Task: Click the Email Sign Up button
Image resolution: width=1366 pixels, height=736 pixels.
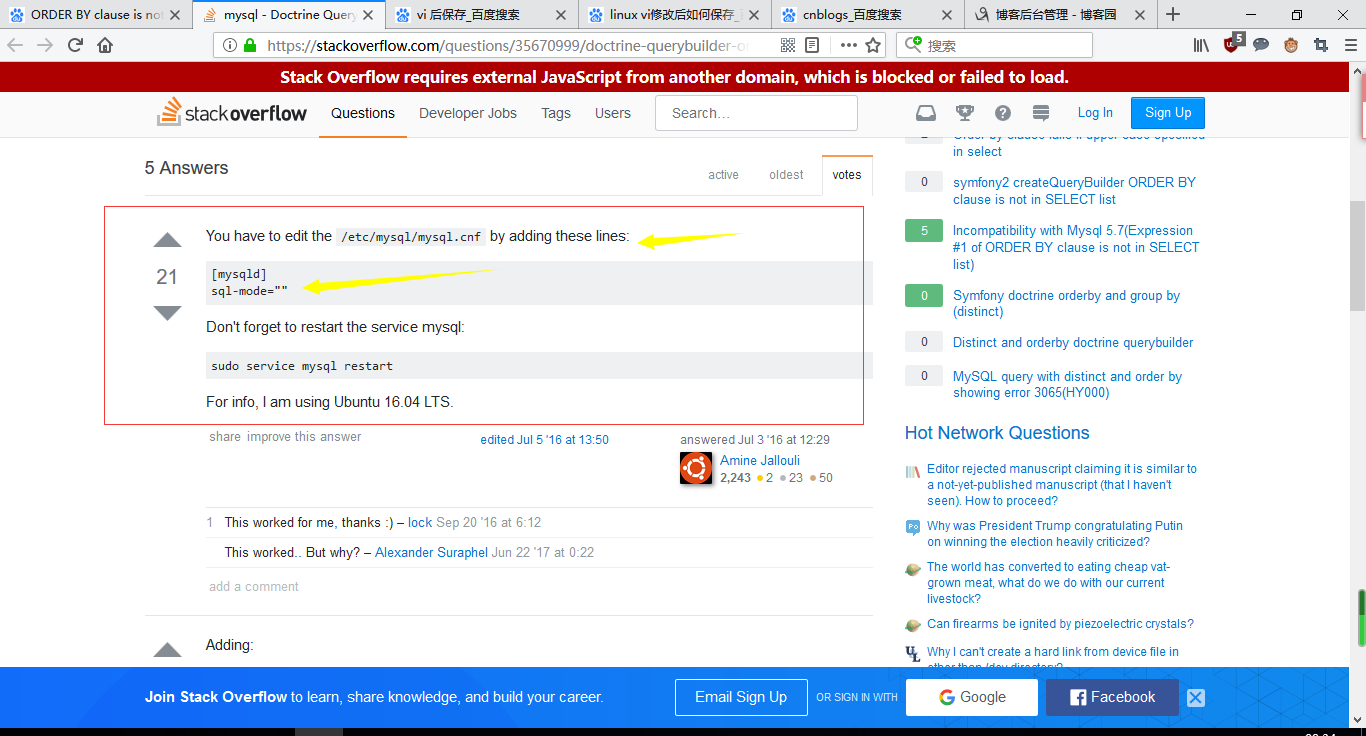Action: point(741,697)
